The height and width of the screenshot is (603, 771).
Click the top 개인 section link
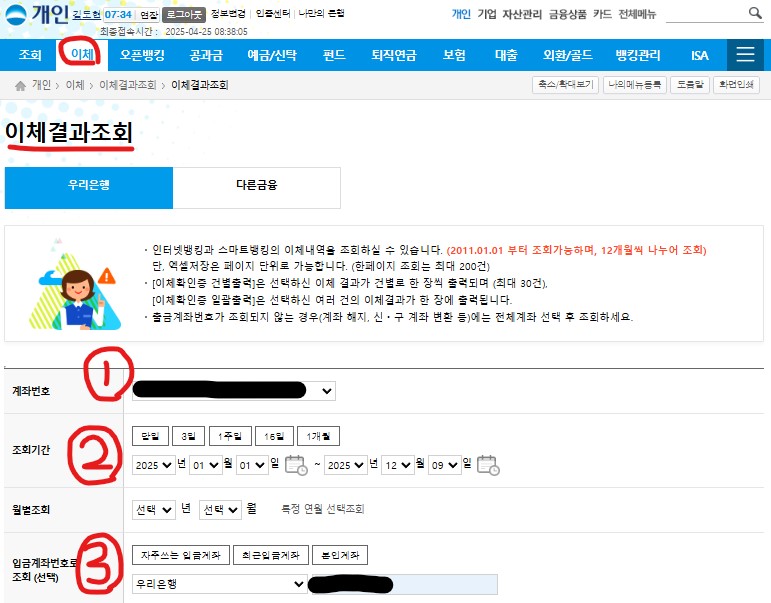tap(461, 14)
